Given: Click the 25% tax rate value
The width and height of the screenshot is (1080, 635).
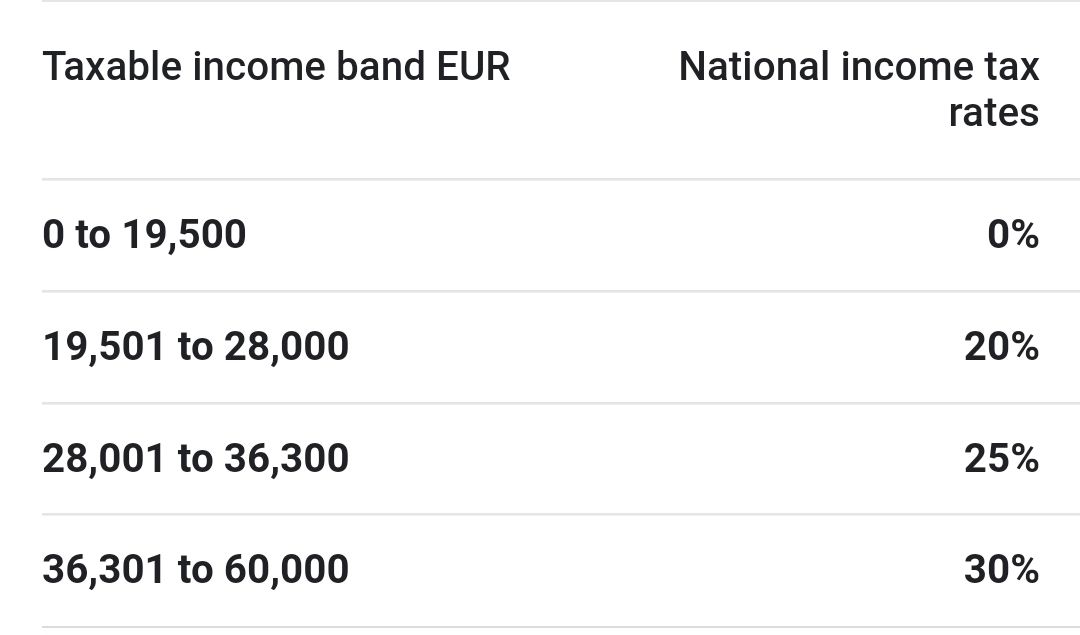Looking at the screenshot, I should click(x=1001, y=459).
